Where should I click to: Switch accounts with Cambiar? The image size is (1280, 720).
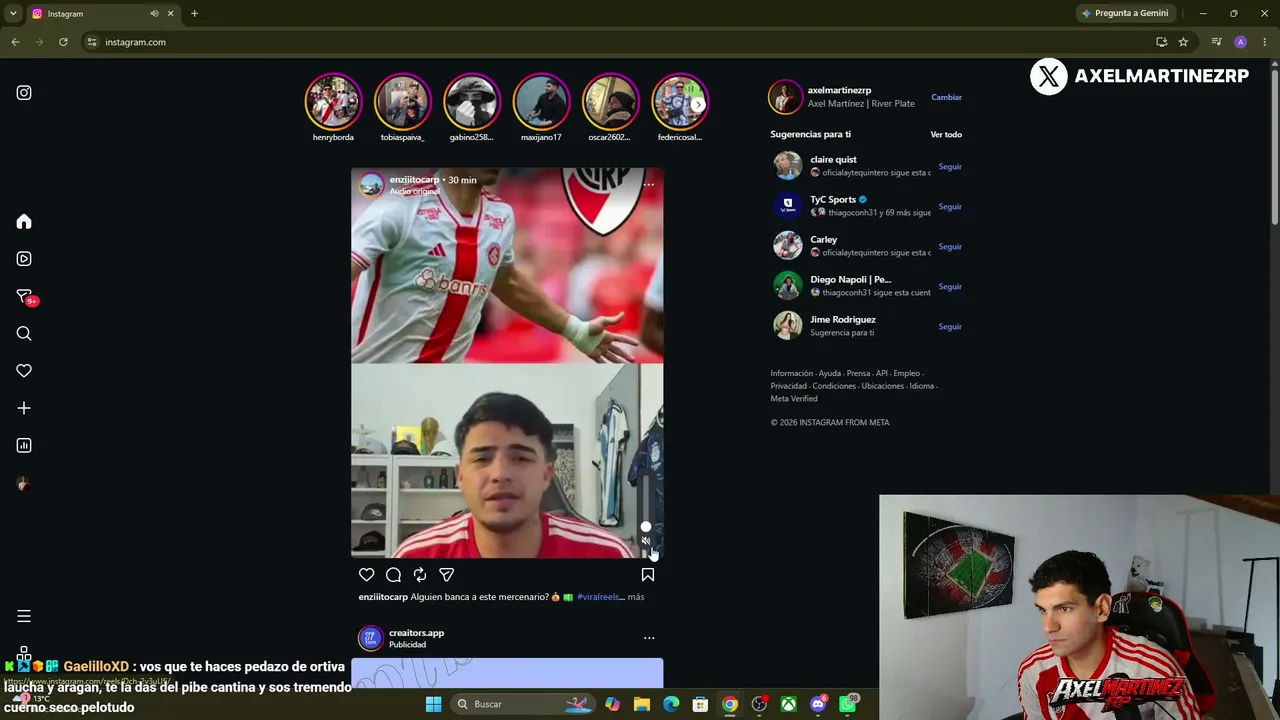(946, 97)
